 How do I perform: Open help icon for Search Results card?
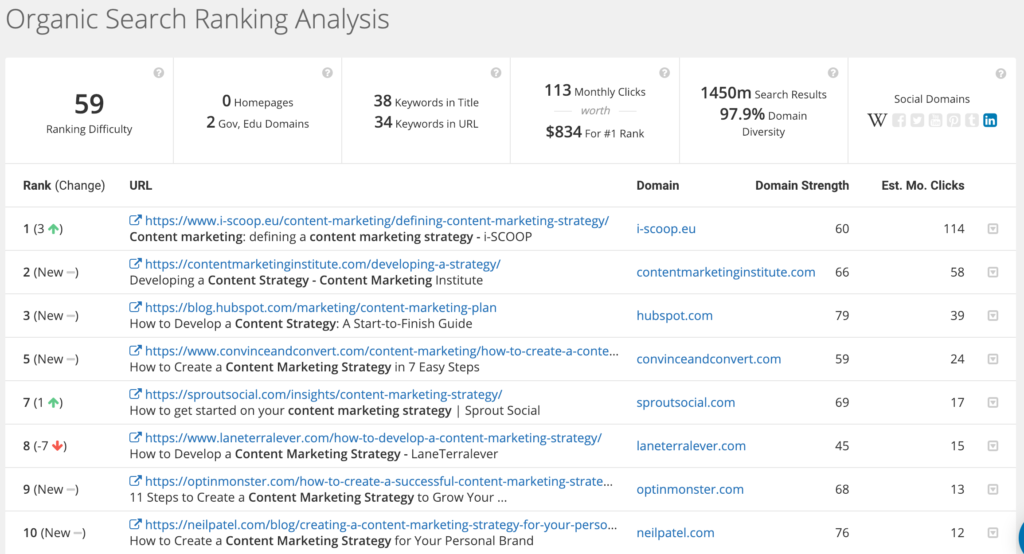point(833,73)
